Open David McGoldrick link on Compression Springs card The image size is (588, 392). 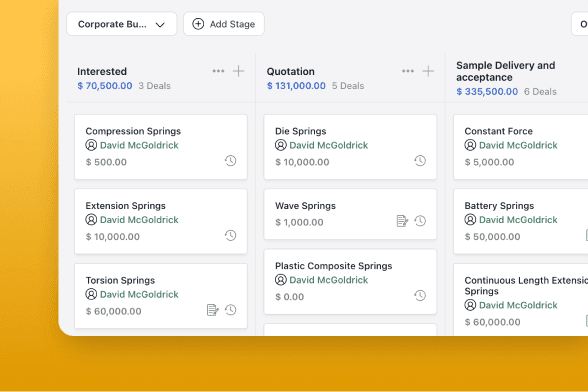139,145
